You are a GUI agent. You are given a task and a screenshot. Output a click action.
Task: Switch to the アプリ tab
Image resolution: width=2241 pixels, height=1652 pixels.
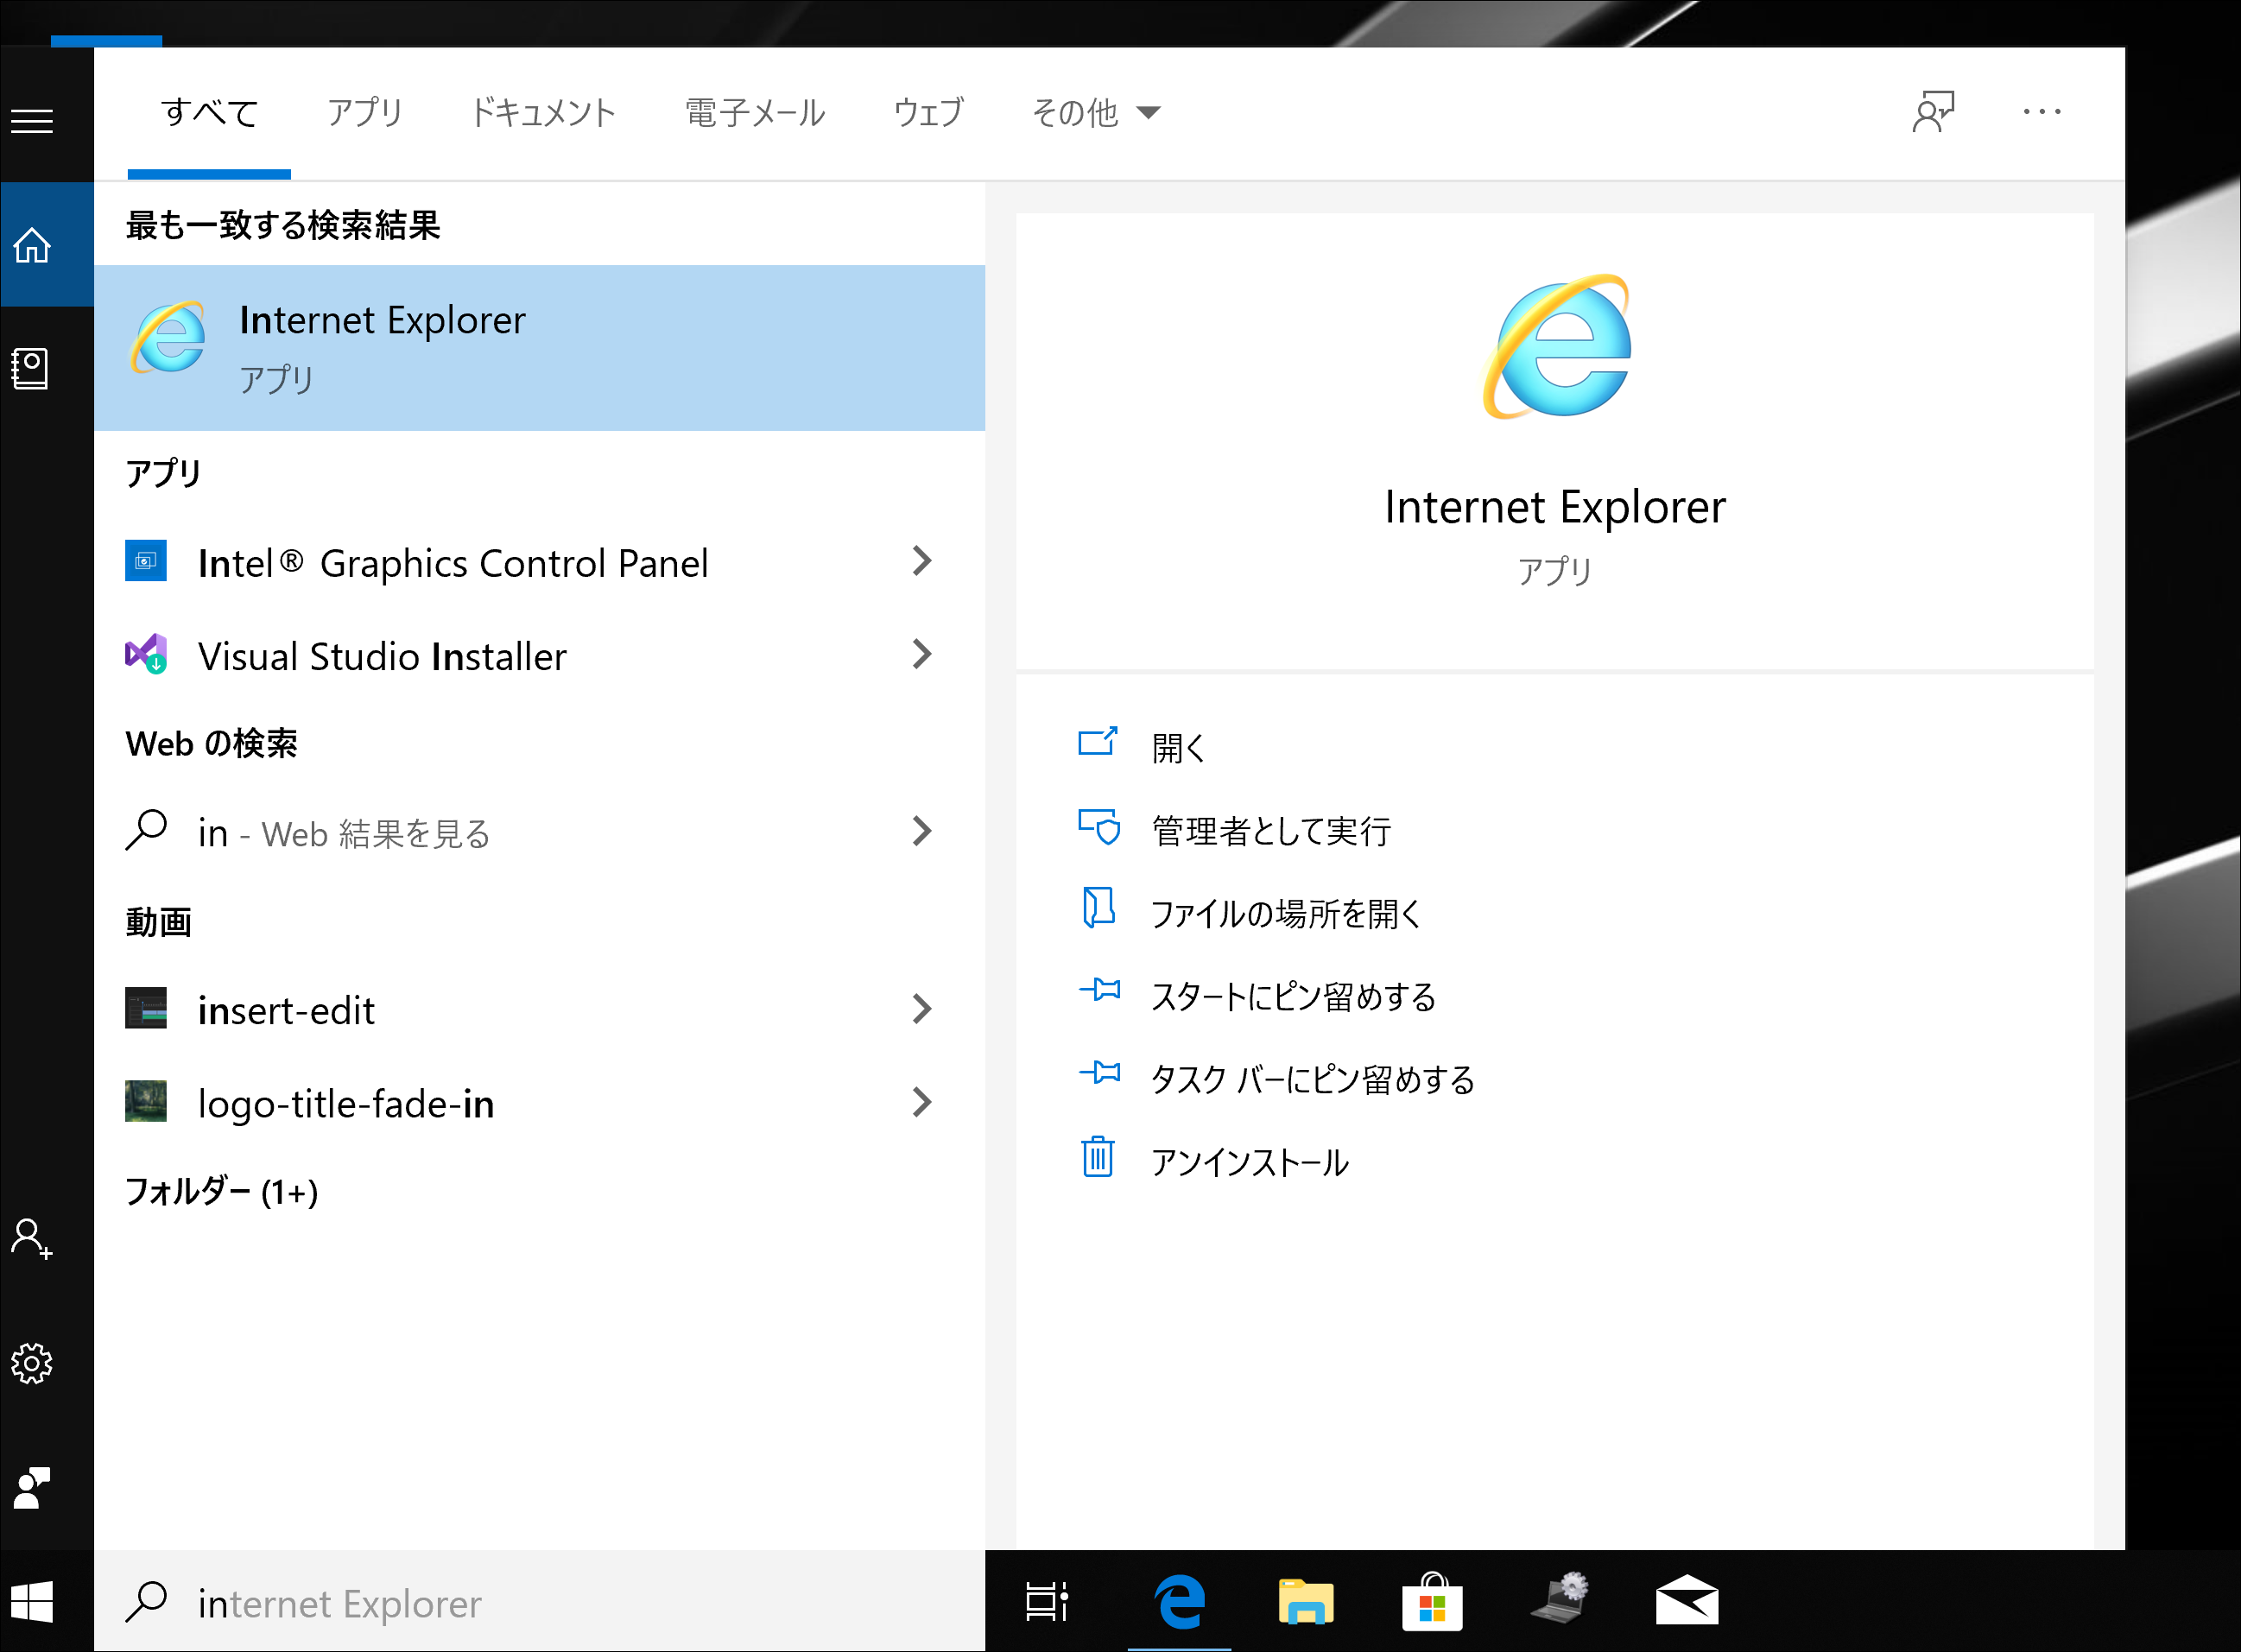pos(365,112)
